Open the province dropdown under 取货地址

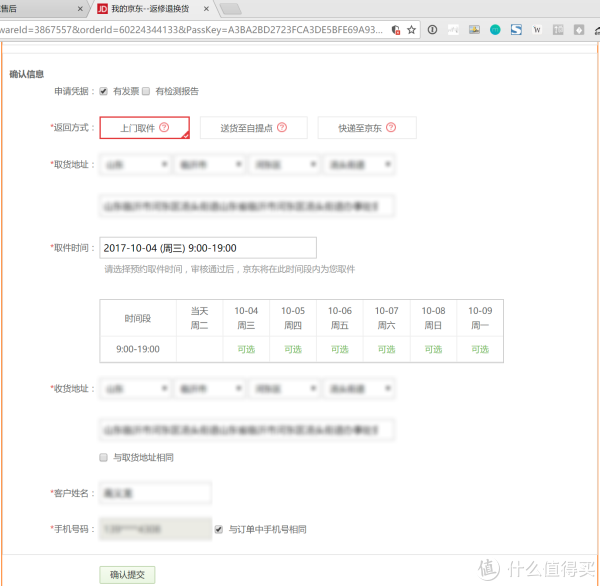point(134,164)
